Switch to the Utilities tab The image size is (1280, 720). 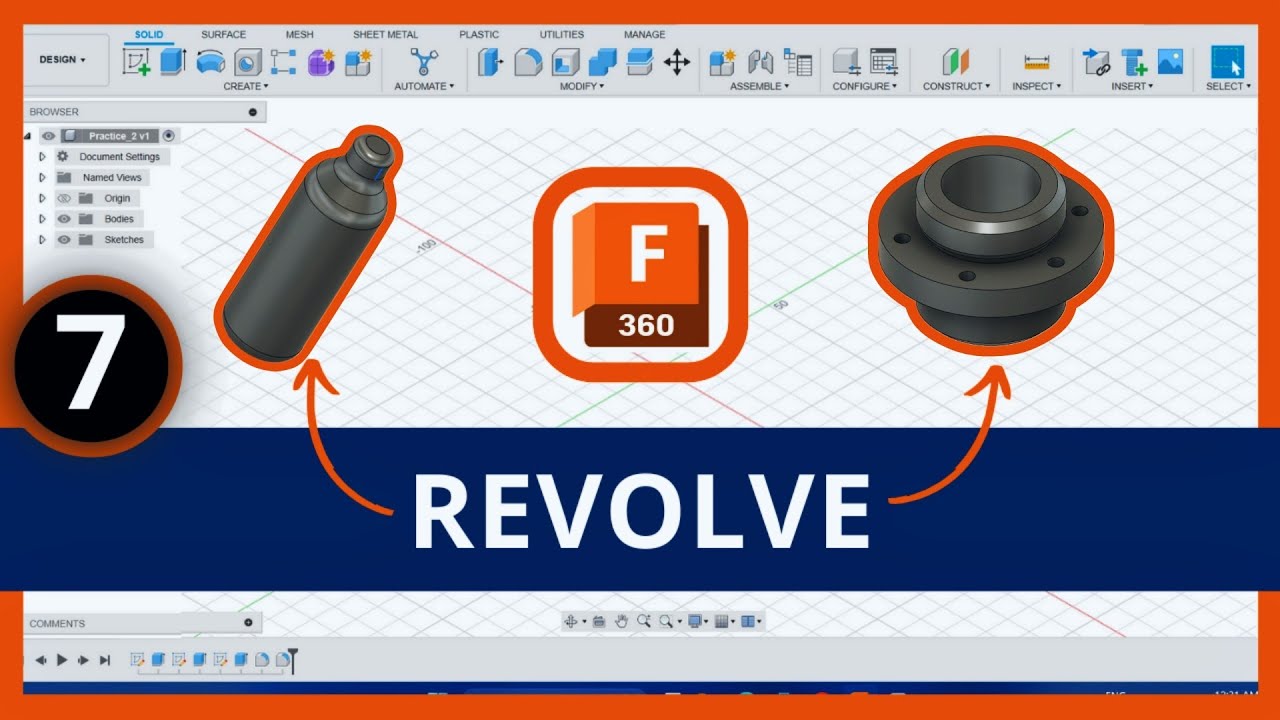[562, 35]
